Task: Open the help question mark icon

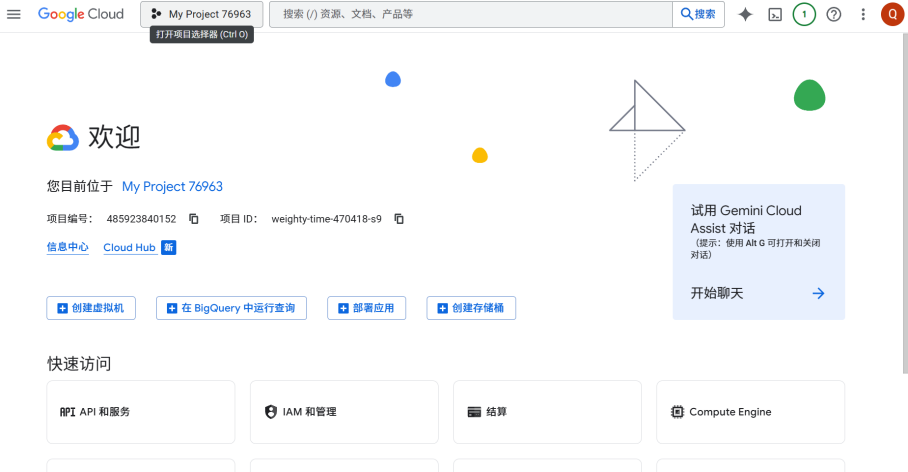Action: (x=833, y=14)
